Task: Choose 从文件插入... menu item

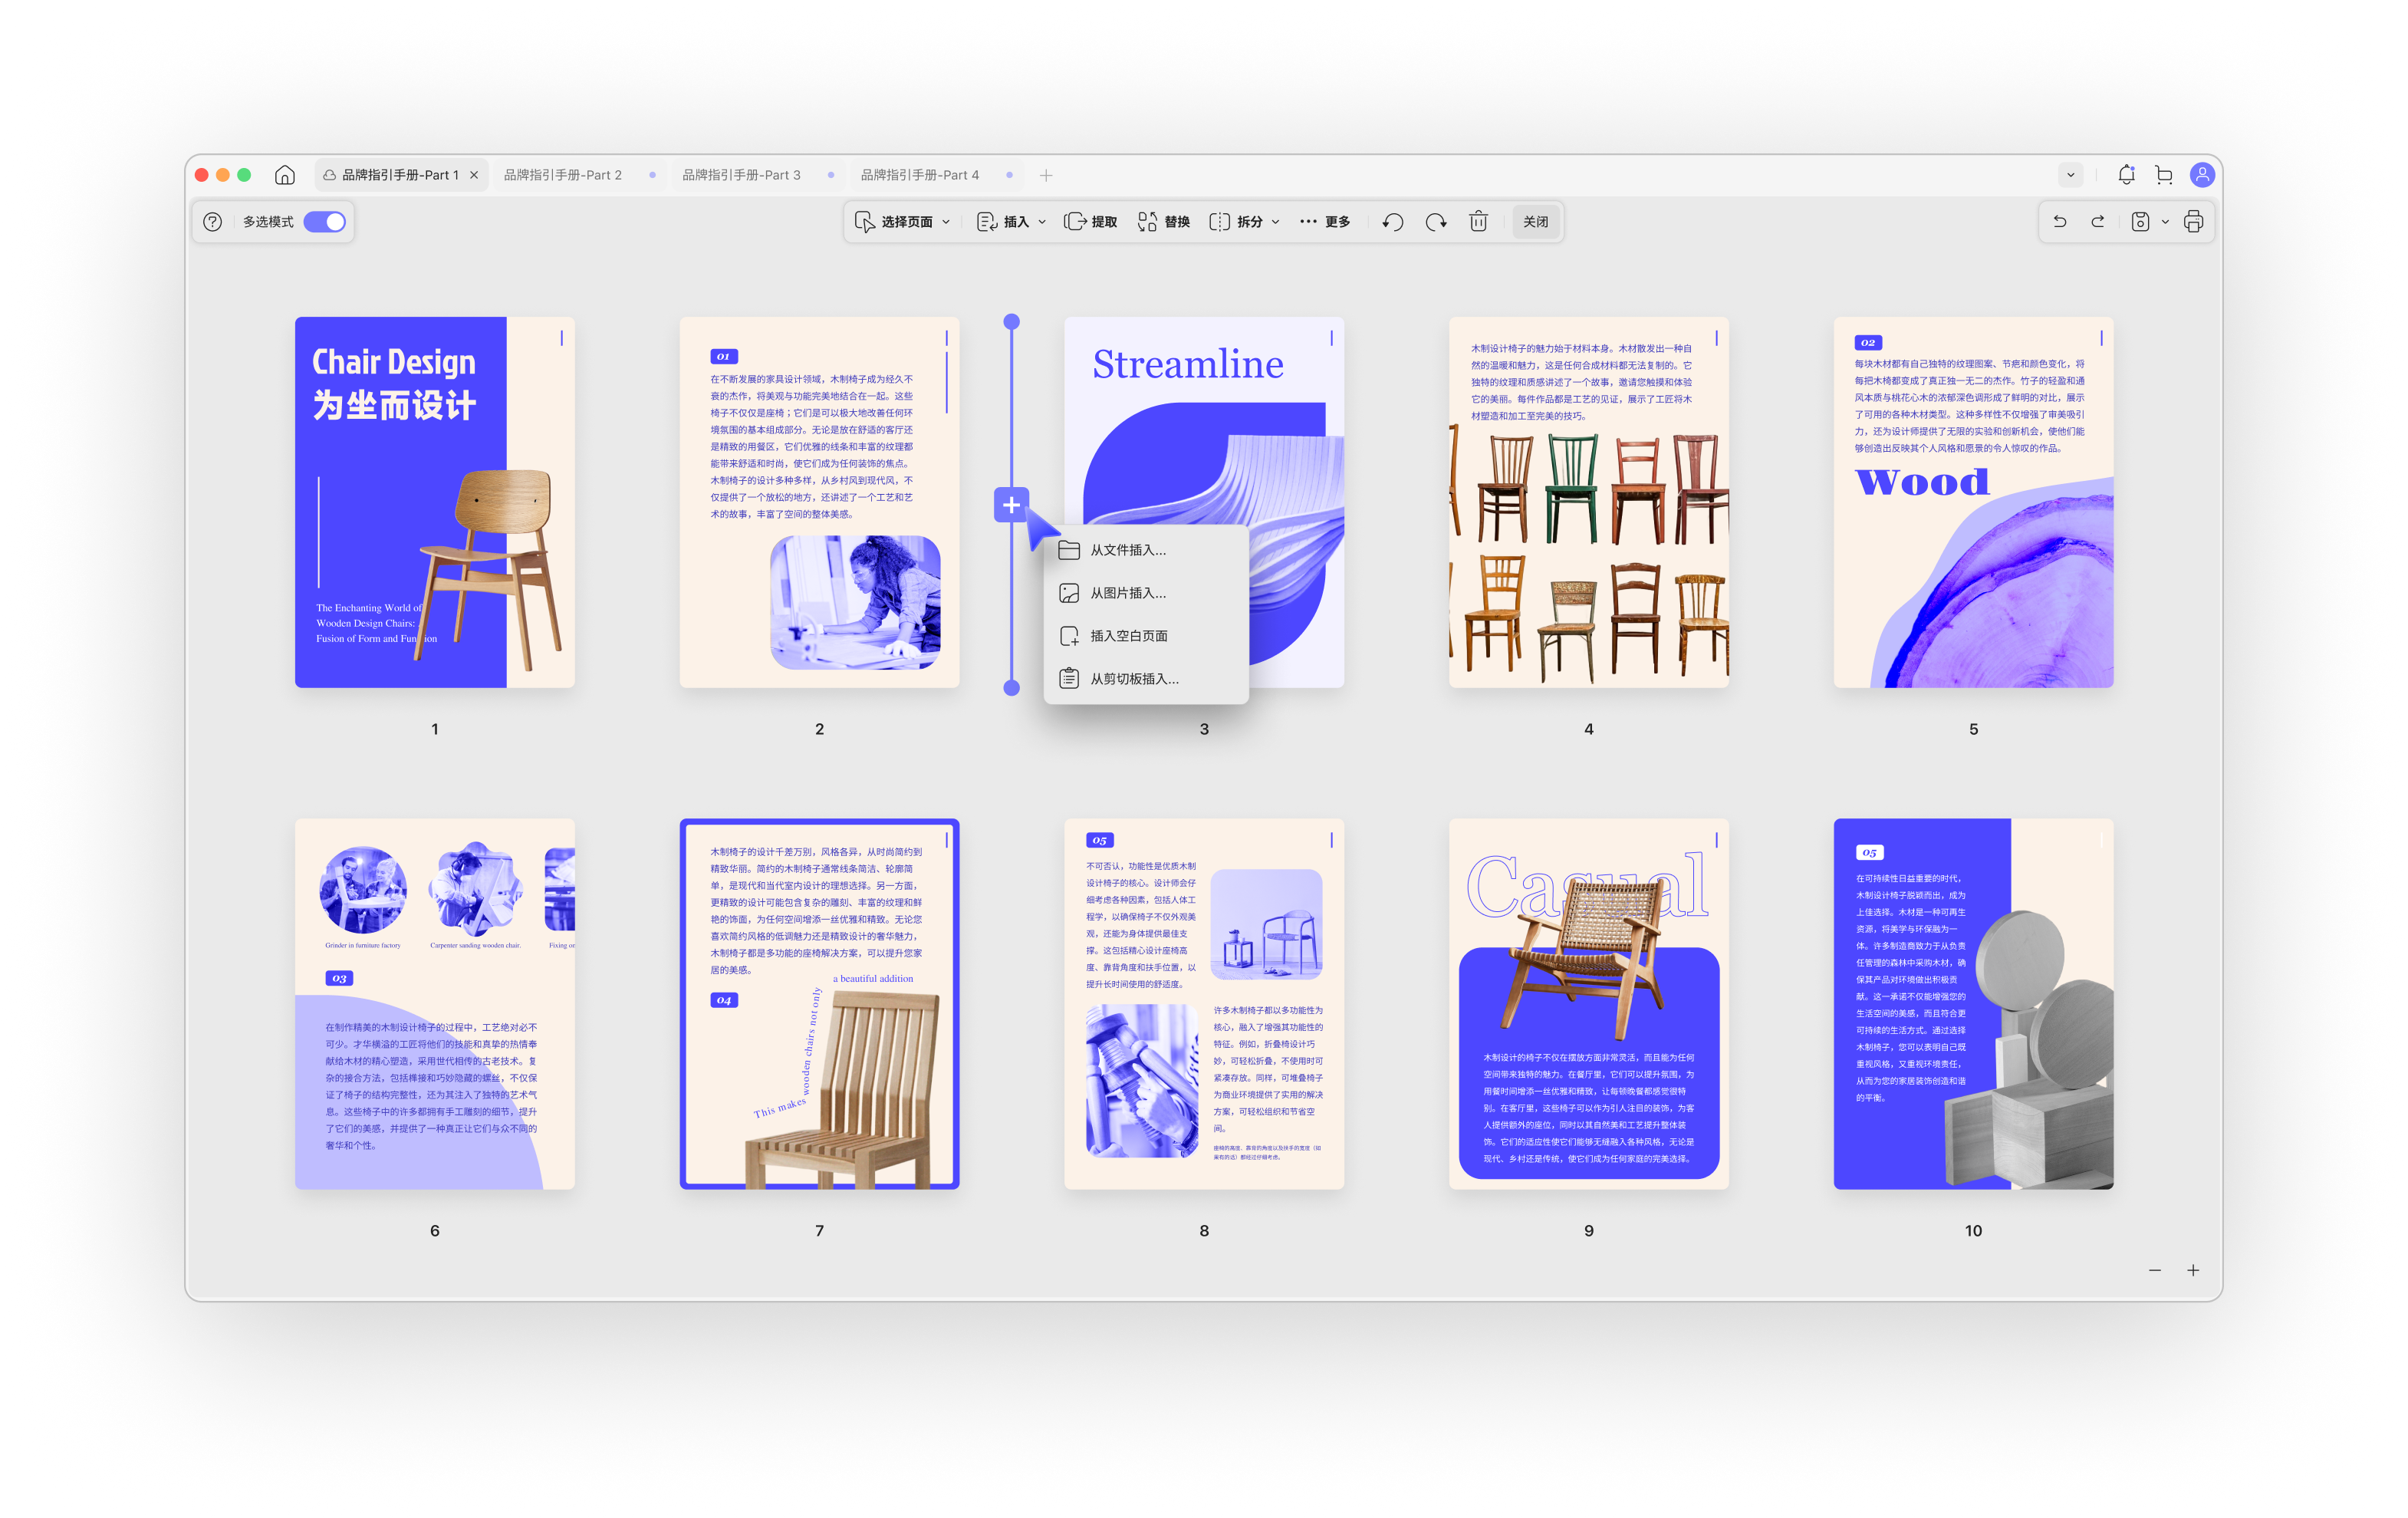Action: coord(1146,550)
